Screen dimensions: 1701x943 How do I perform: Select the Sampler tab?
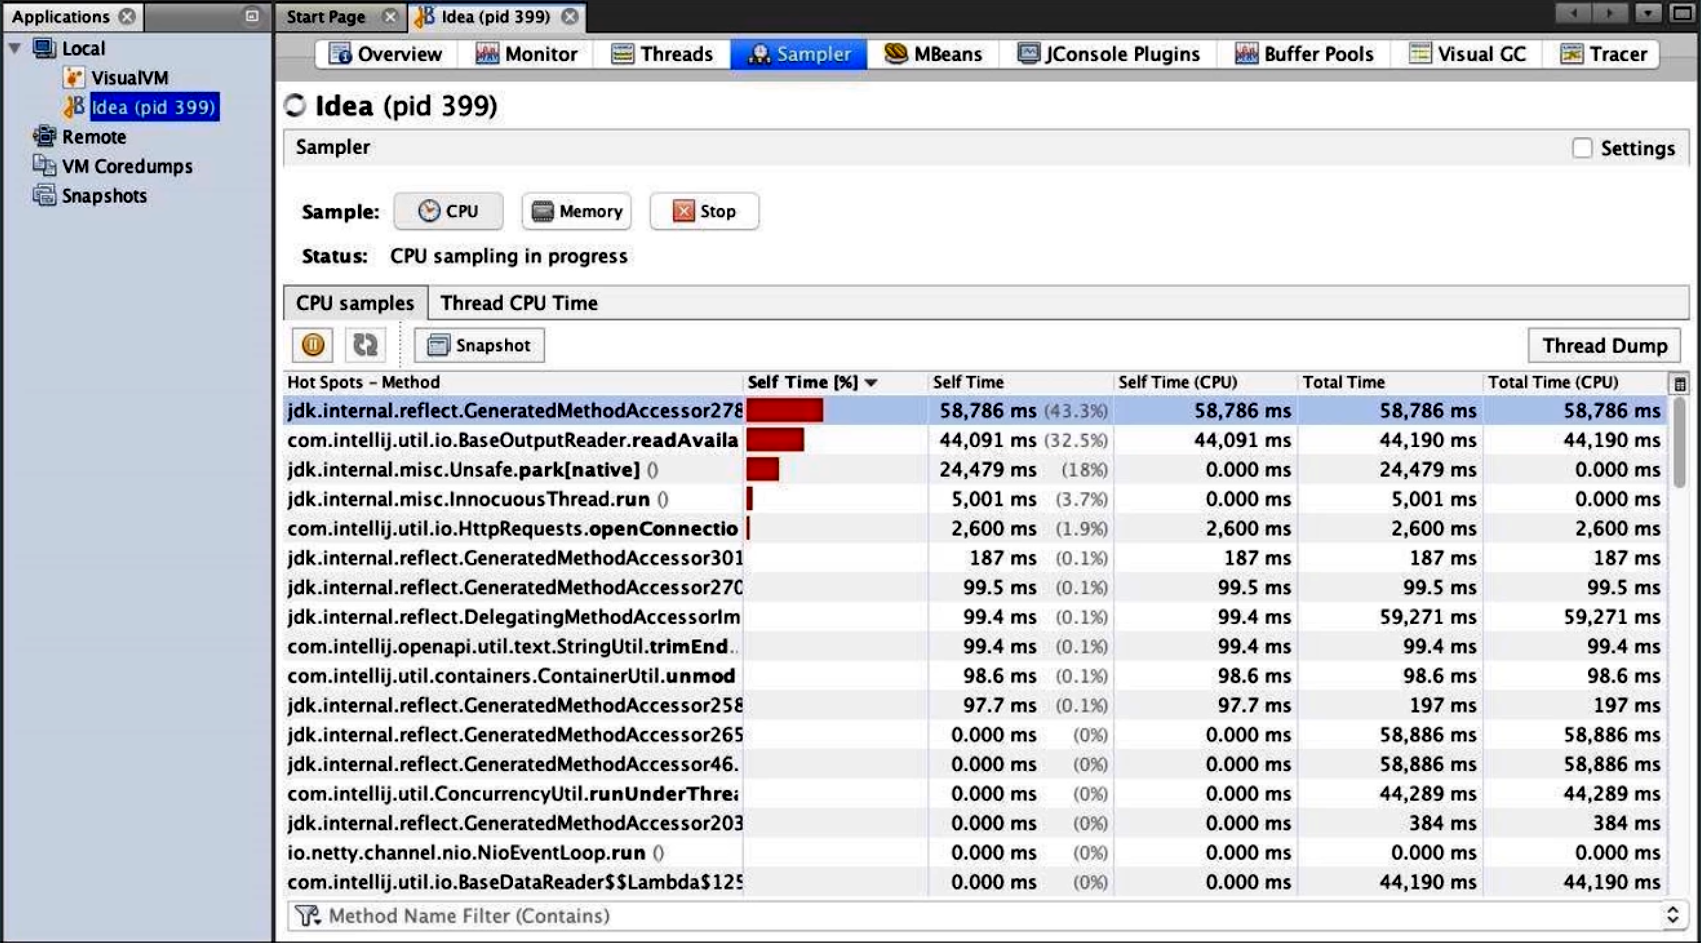(799, 54)
